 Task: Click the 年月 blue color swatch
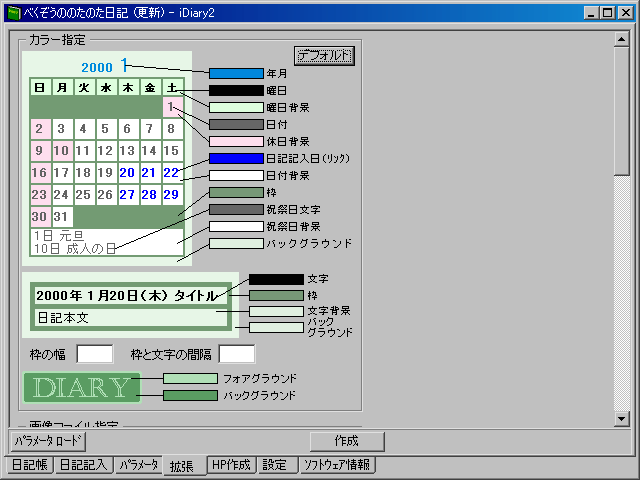click(x=236, y=73)
